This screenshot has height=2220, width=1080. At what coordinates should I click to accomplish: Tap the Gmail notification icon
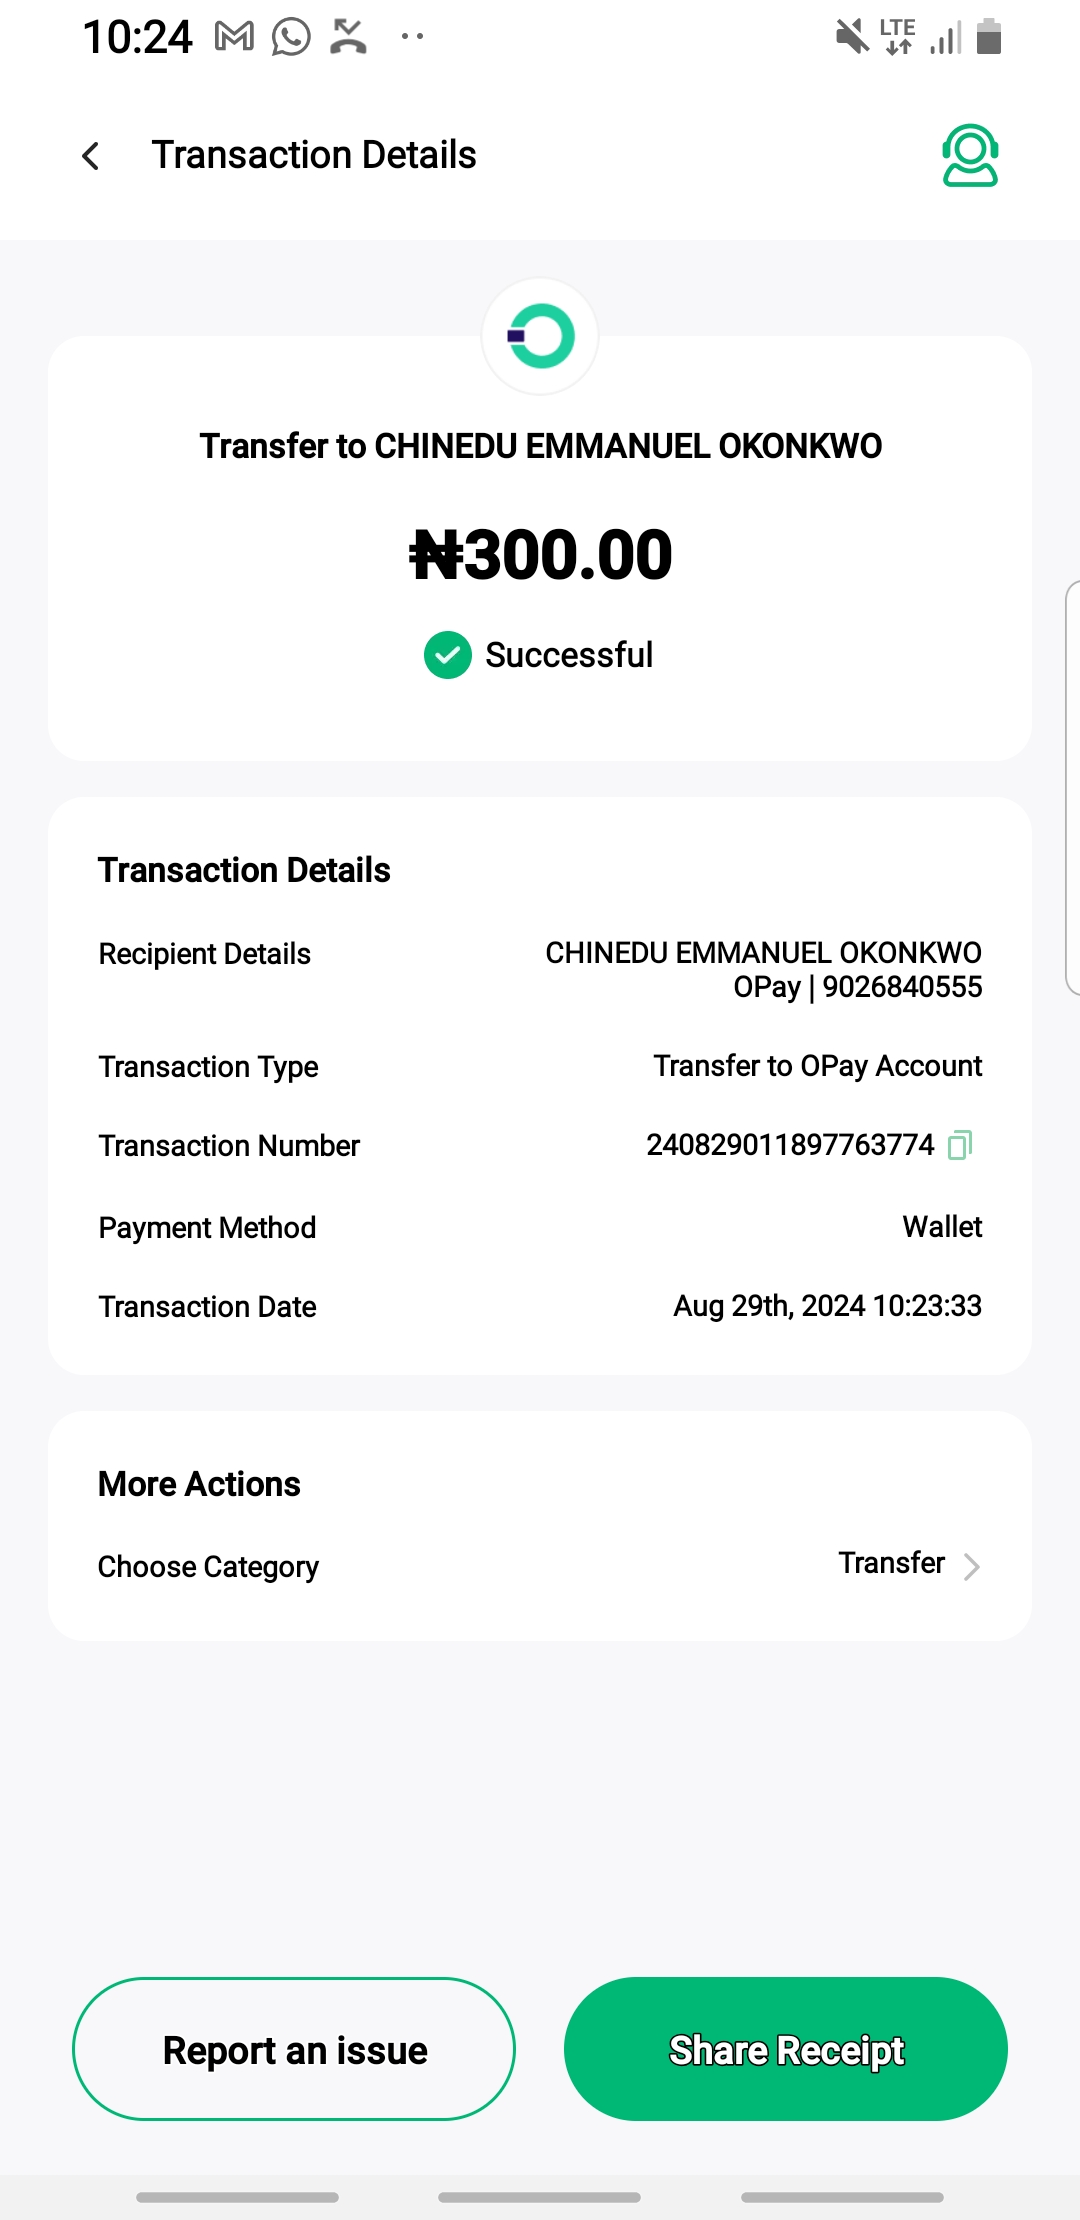click(234, 38)
